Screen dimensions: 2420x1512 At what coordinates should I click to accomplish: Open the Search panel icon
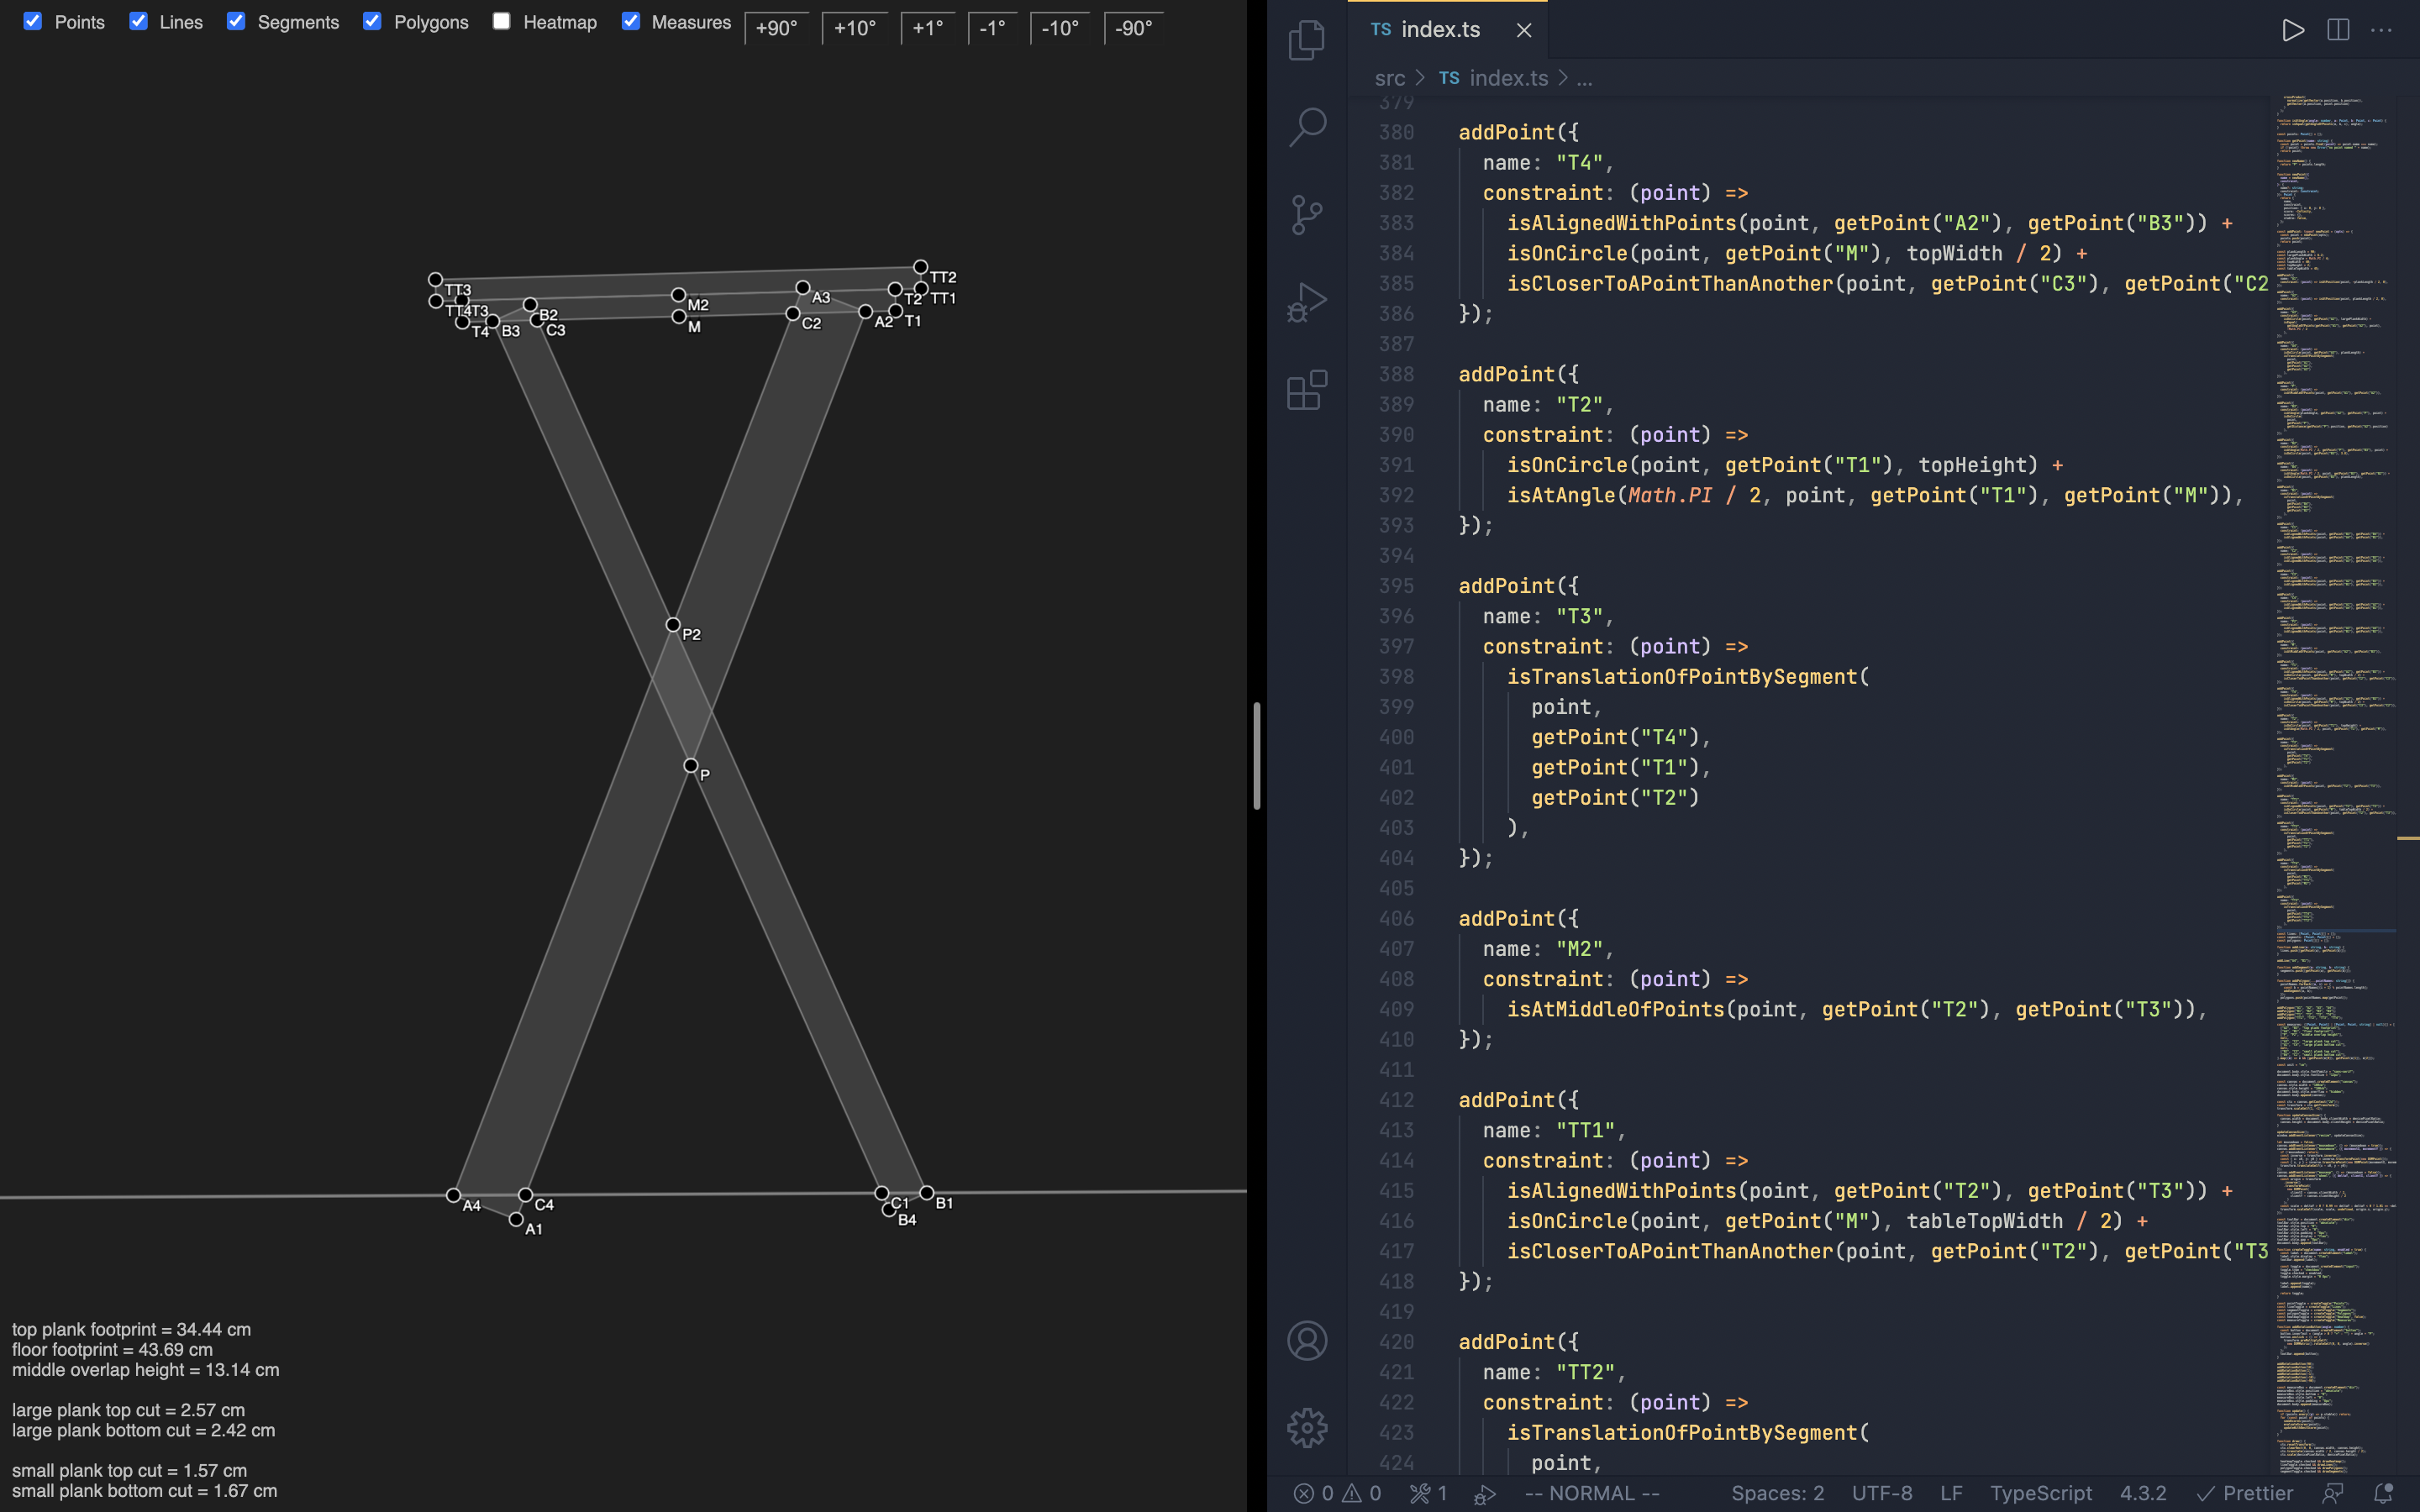pyautogui.click(x=1307, y=127)
